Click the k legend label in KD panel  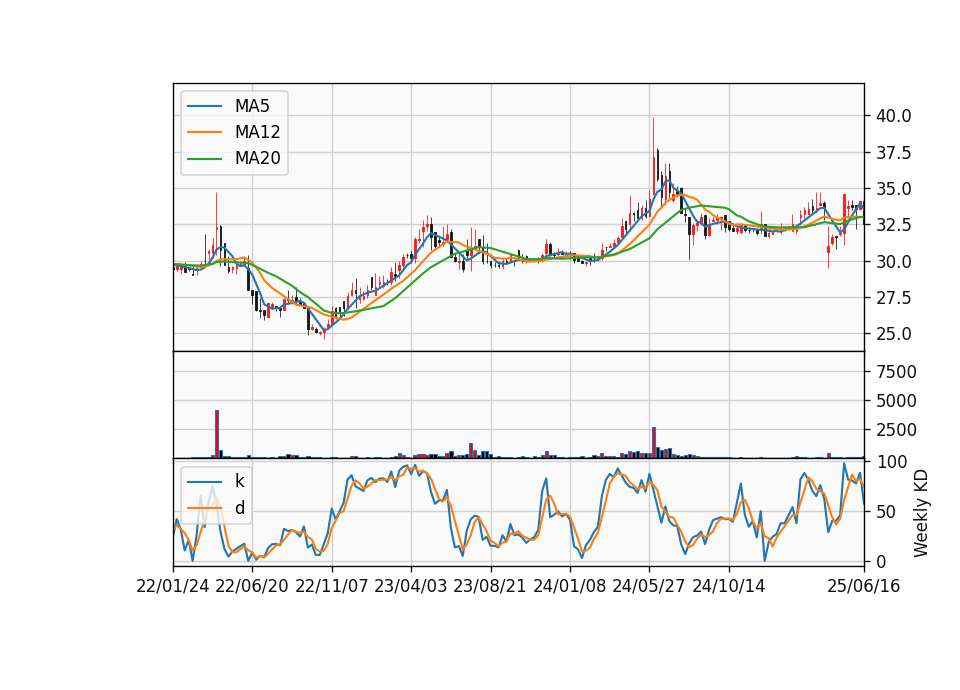239,481
